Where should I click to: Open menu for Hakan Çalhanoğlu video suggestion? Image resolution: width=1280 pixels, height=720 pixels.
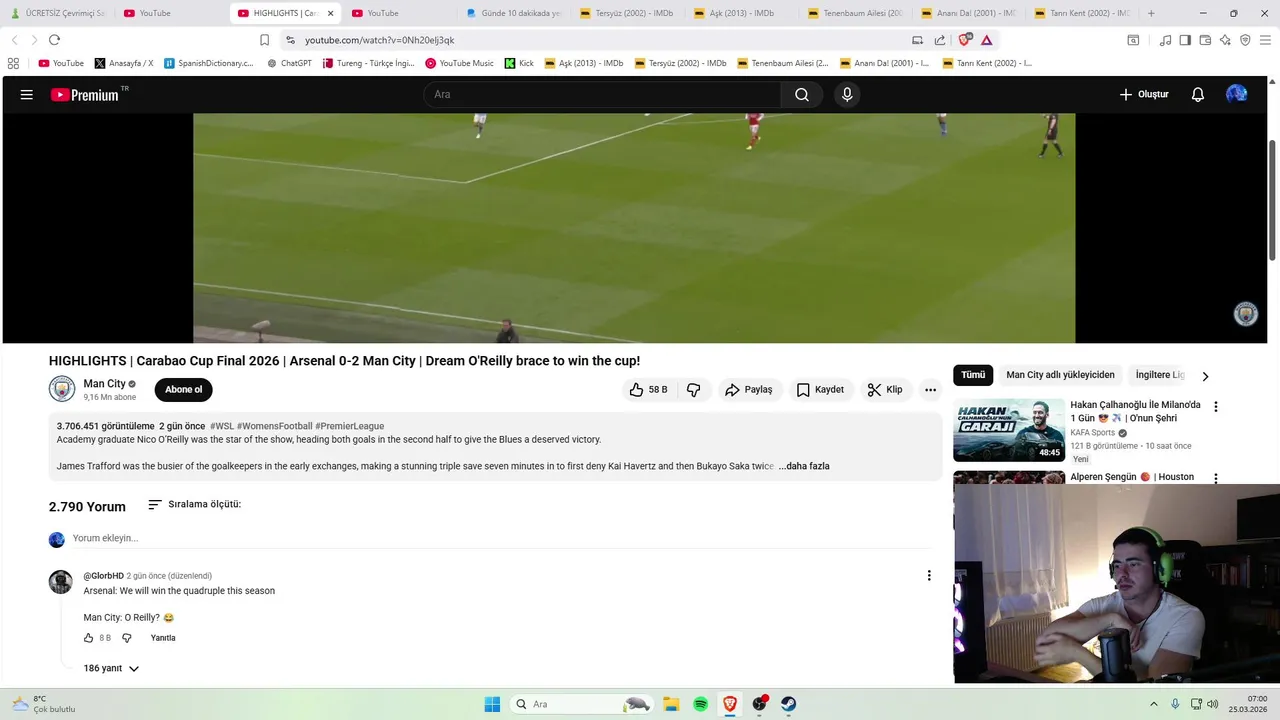(x=1216, y=407)
